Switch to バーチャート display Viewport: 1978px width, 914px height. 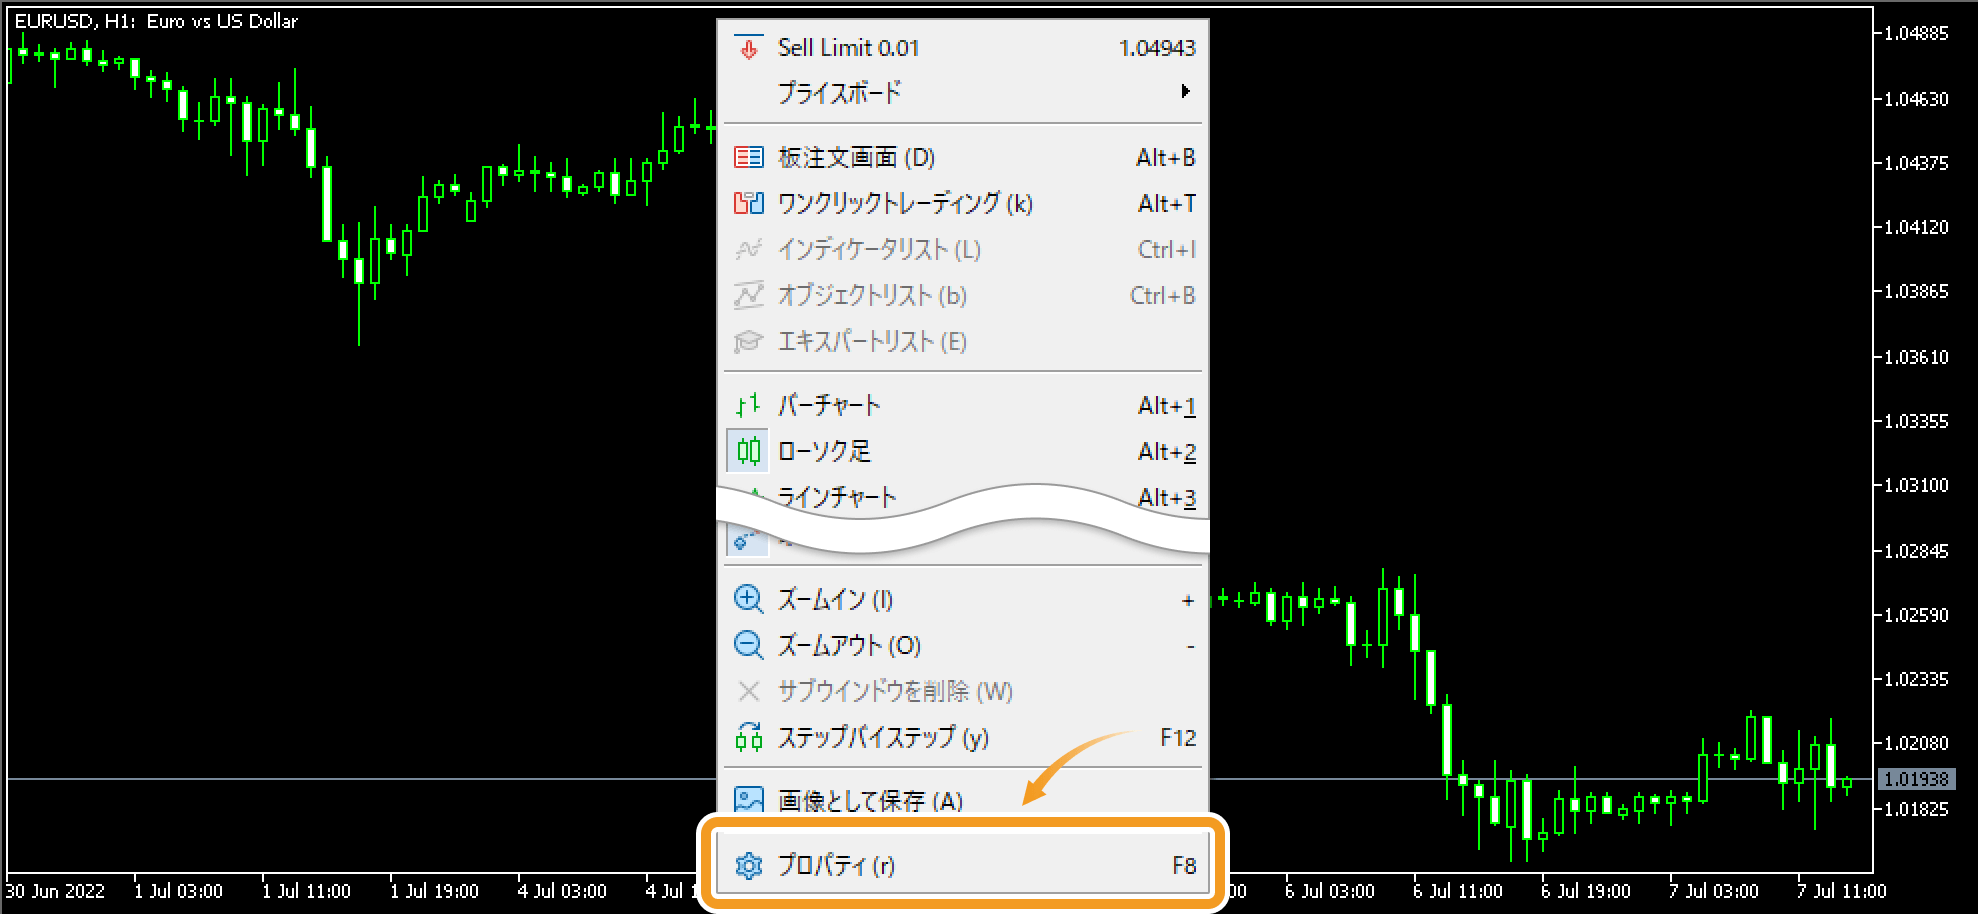click(964, 405)
